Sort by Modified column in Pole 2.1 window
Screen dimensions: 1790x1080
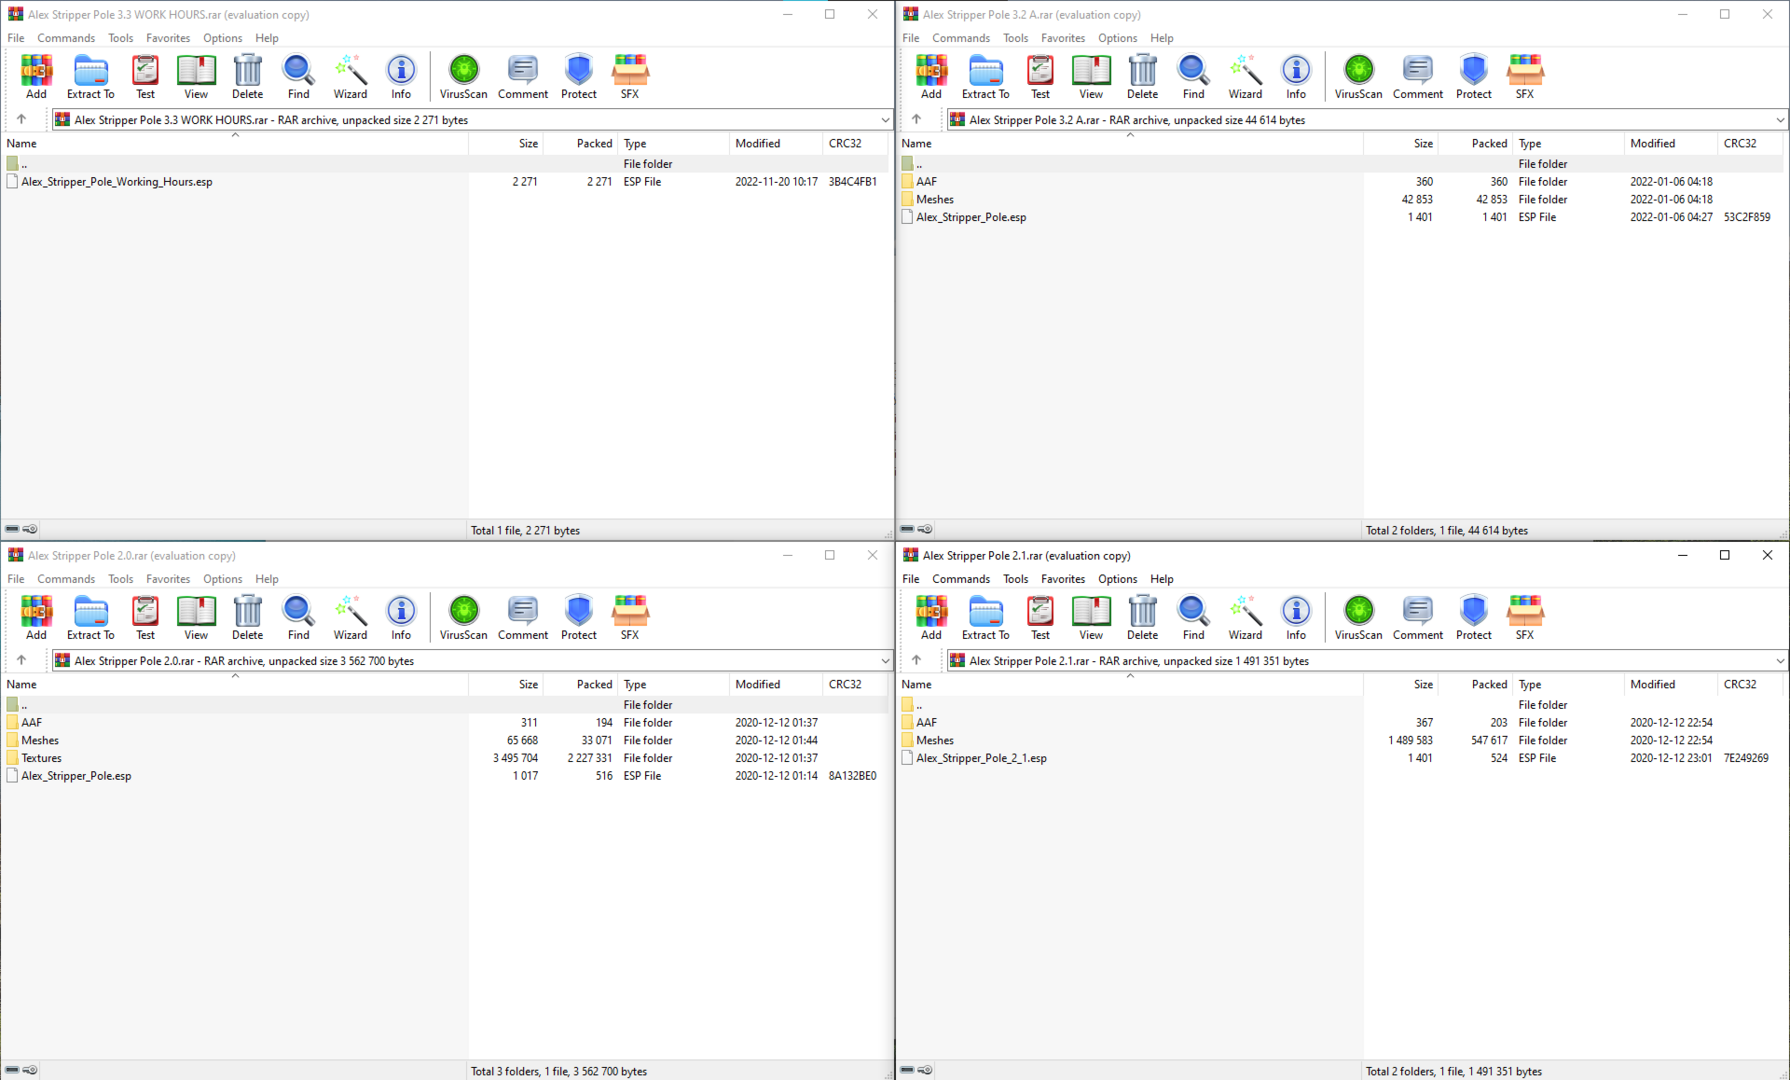pyautogui.click(x=1670, y=684)
